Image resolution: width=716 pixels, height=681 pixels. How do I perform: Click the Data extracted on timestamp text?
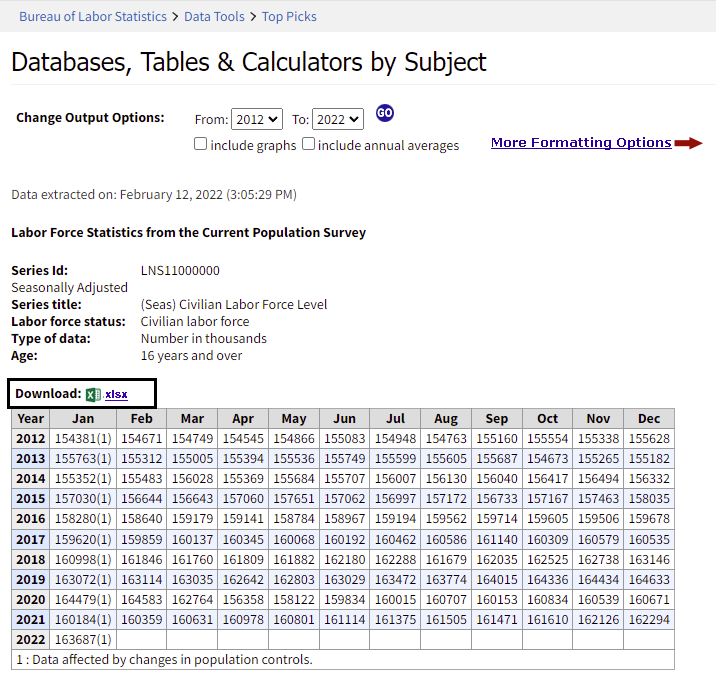[x=154, y=195]
